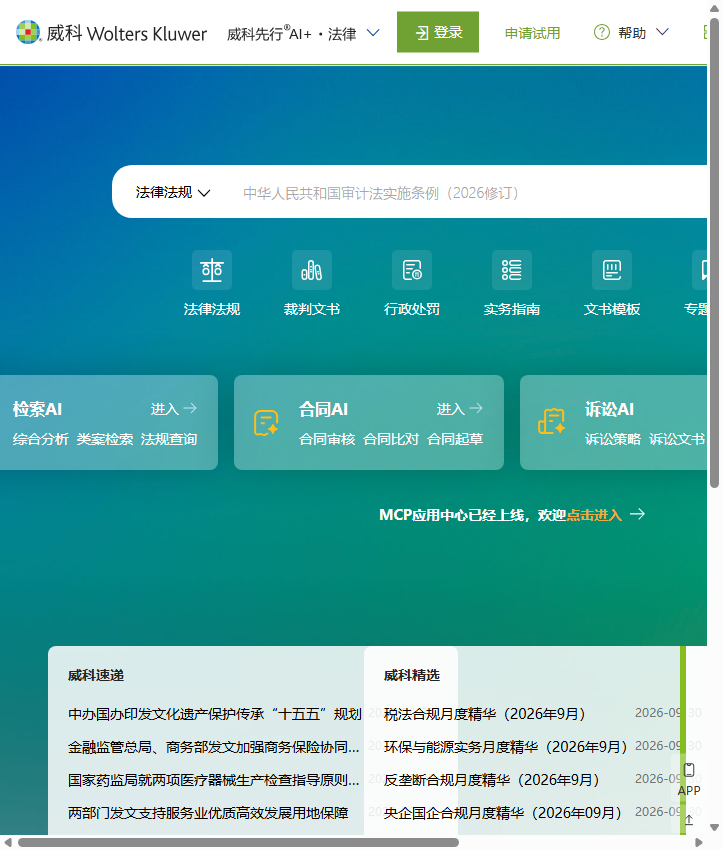Open the 法律法规 scales icon
This screenshot has width=722, height=850.
click(212, 270)
